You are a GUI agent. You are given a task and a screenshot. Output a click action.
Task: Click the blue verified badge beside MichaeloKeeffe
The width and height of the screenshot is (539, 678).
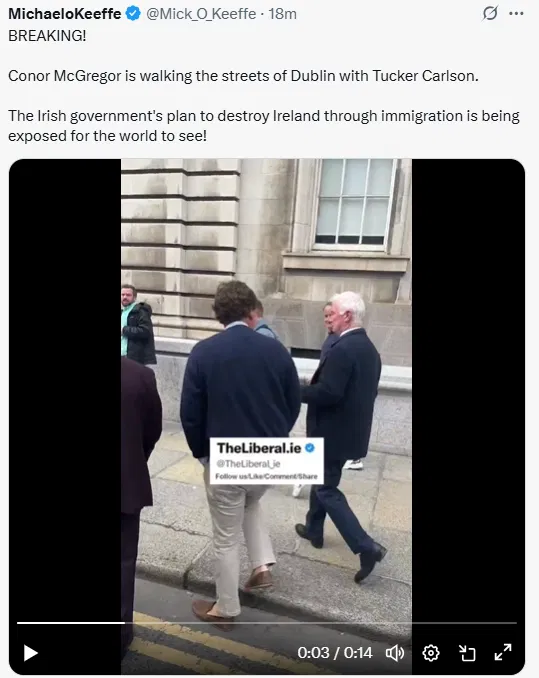[133, 13]
